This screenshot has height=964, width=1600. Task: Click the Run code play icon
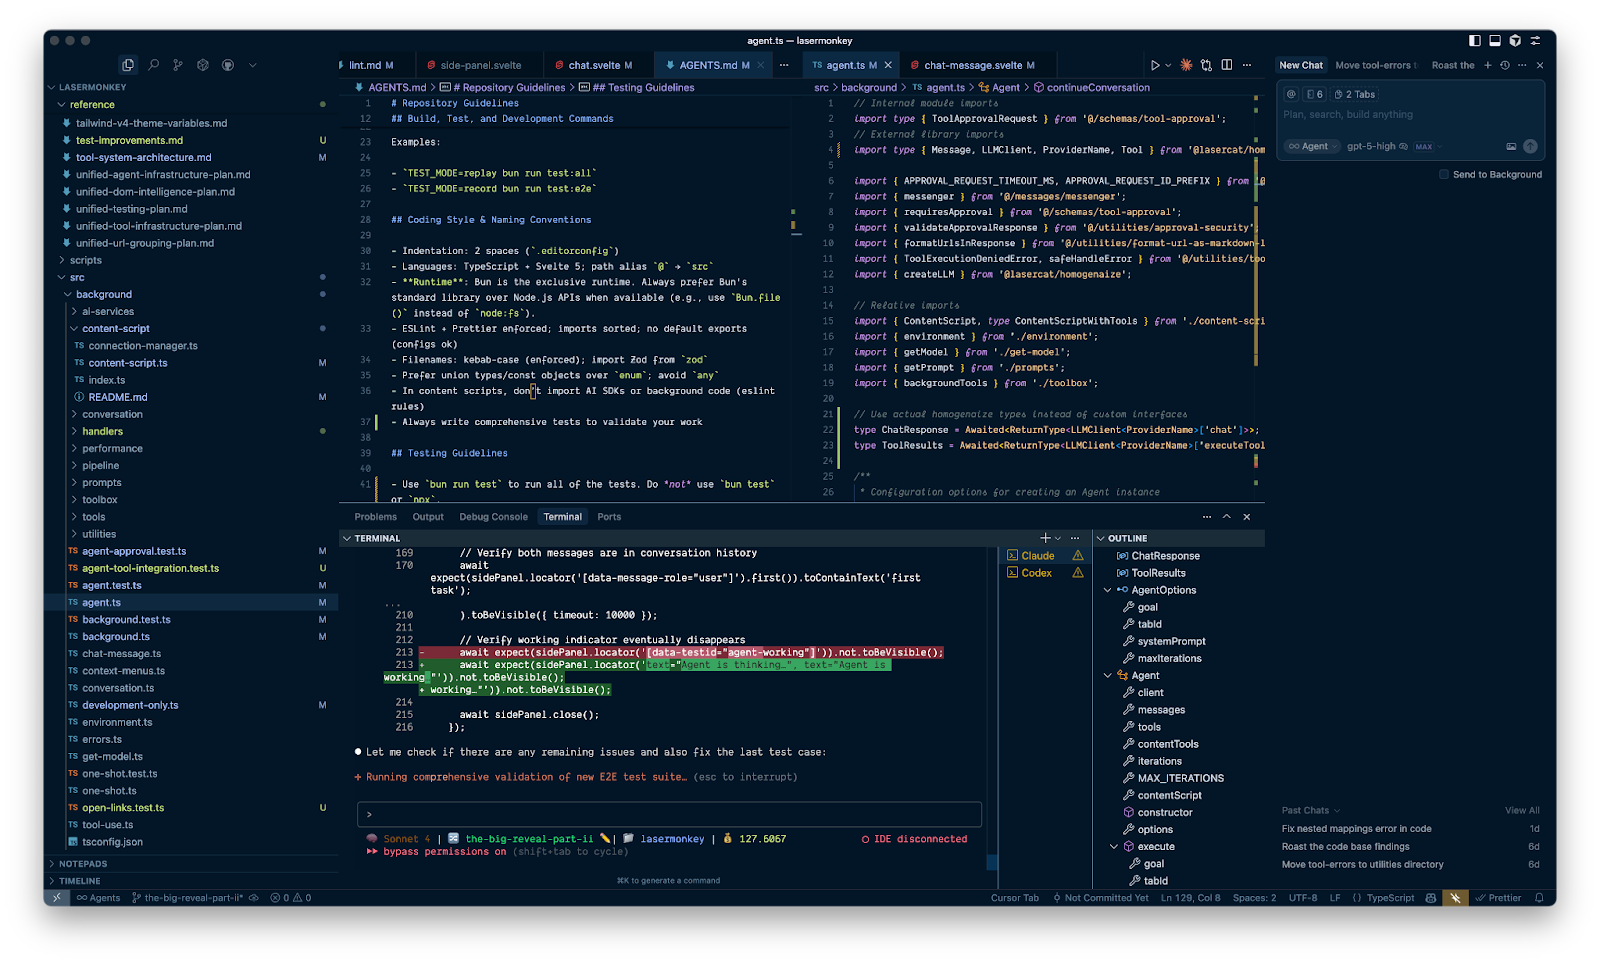click(x=1155, y=65)
